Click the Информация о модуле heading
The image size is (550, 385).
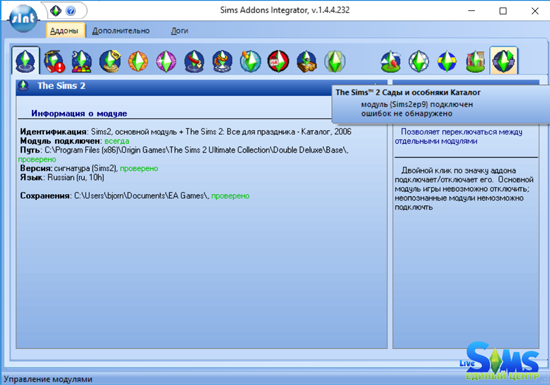[79, 113]
